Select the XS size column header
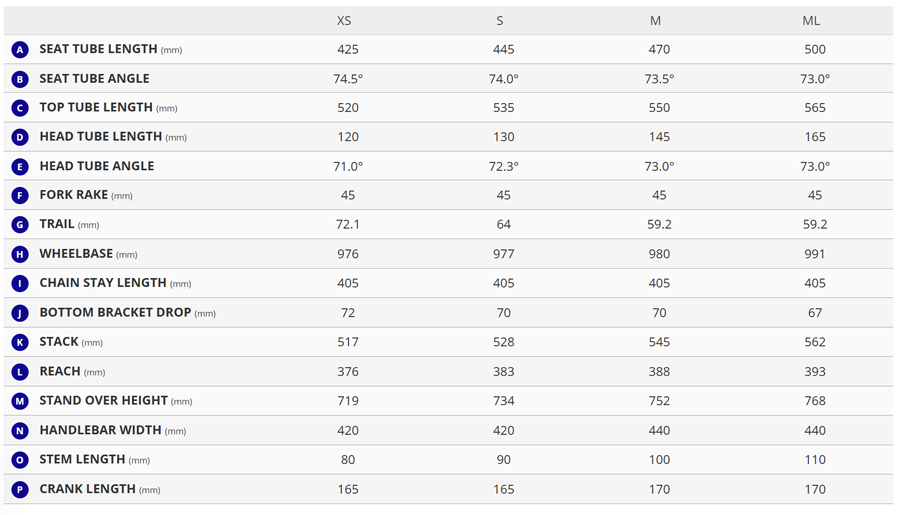The image size is (900, 515). (x=344, y=21)
